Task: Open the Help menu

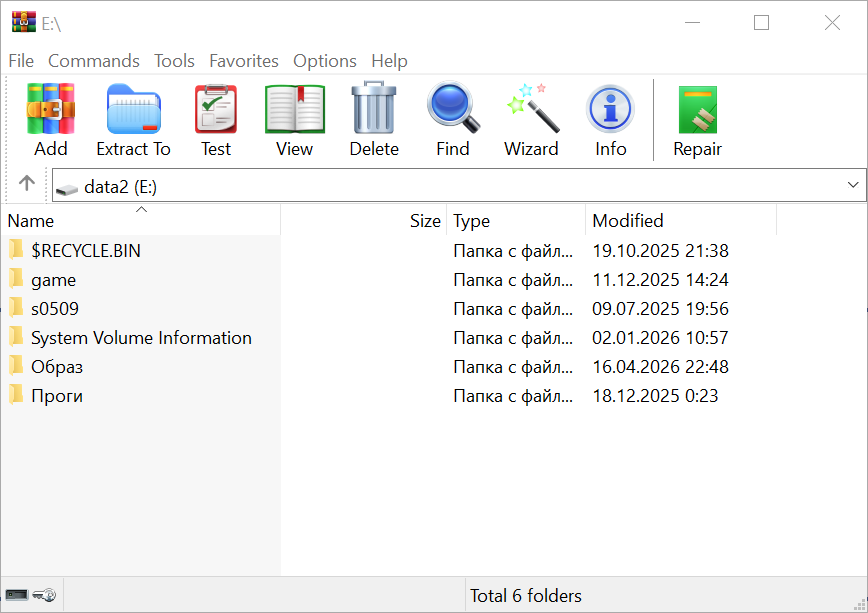Action: [389, 61]
